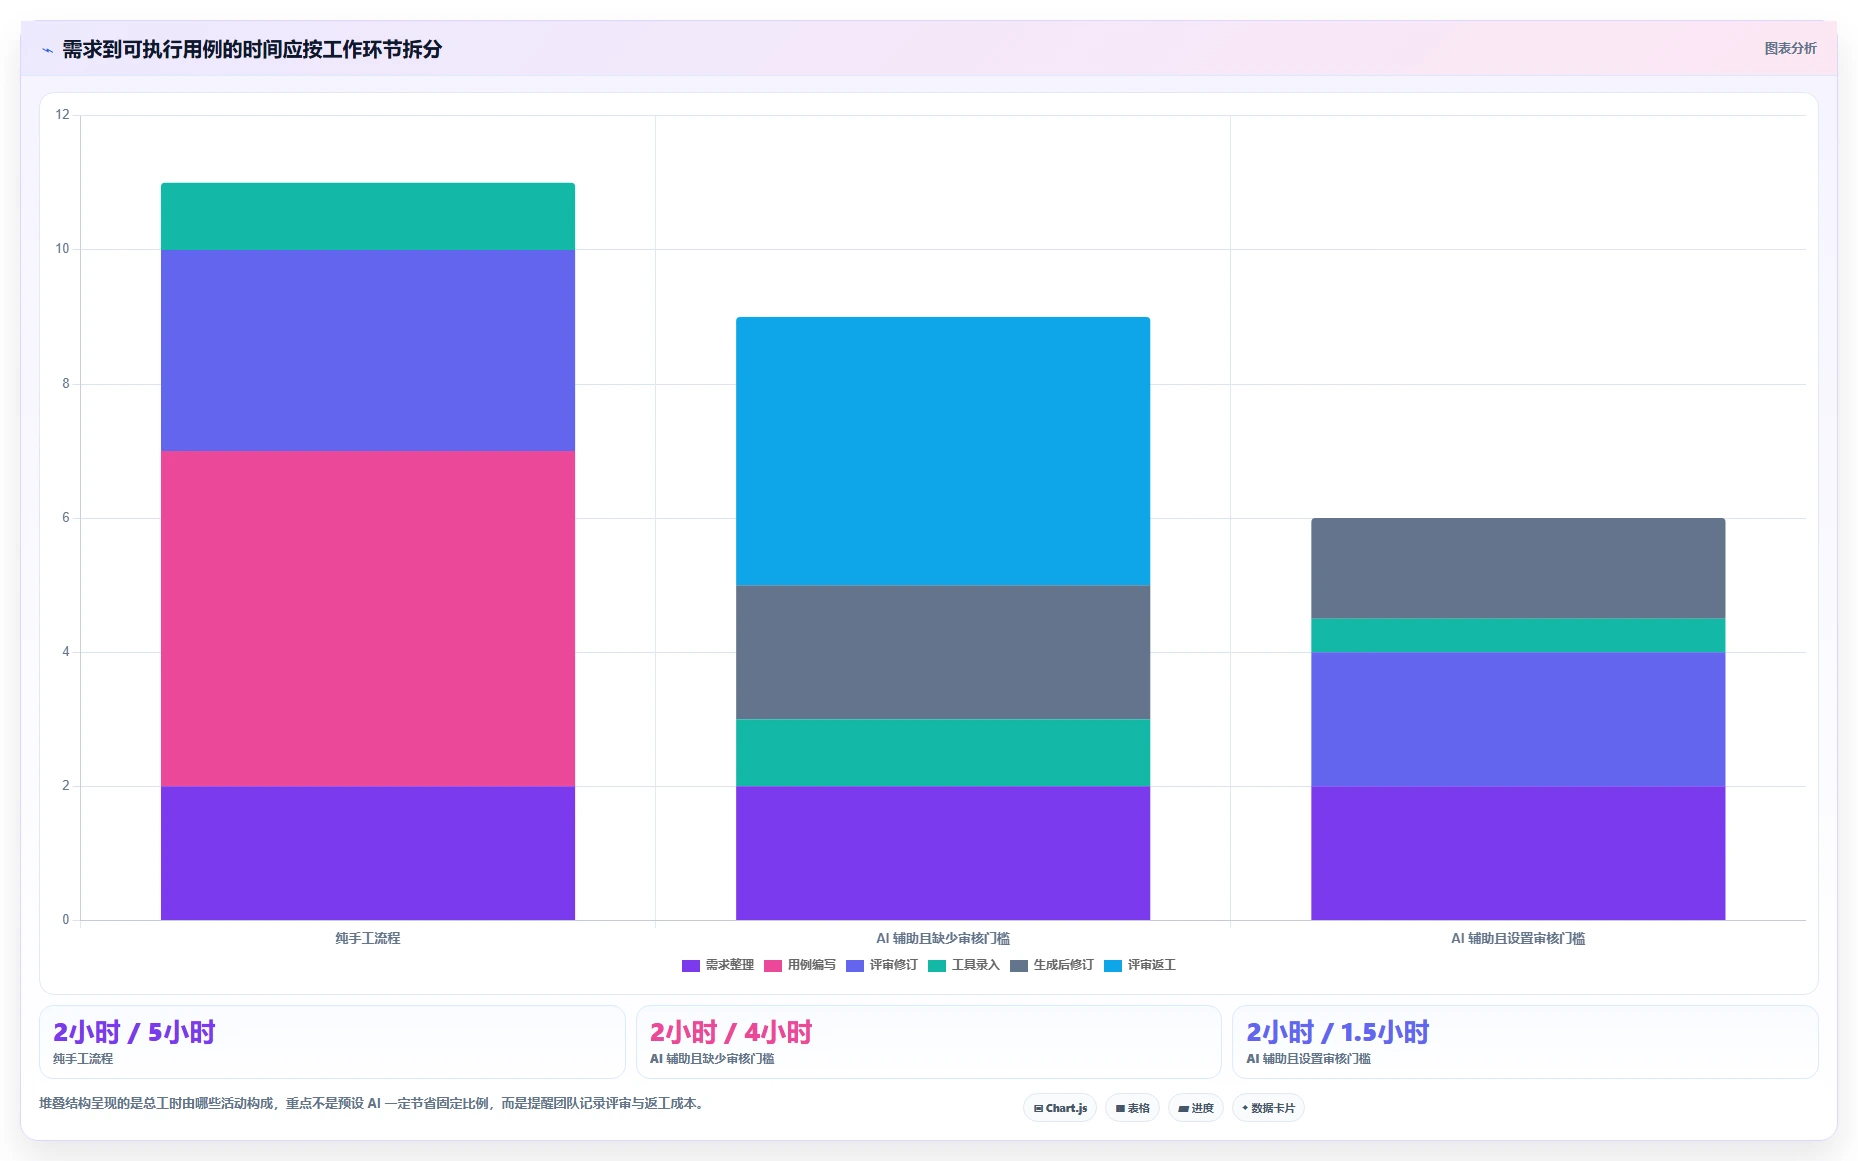Click the small icon before the chart title
The image size is (1858, 1161).
point(47,50)
